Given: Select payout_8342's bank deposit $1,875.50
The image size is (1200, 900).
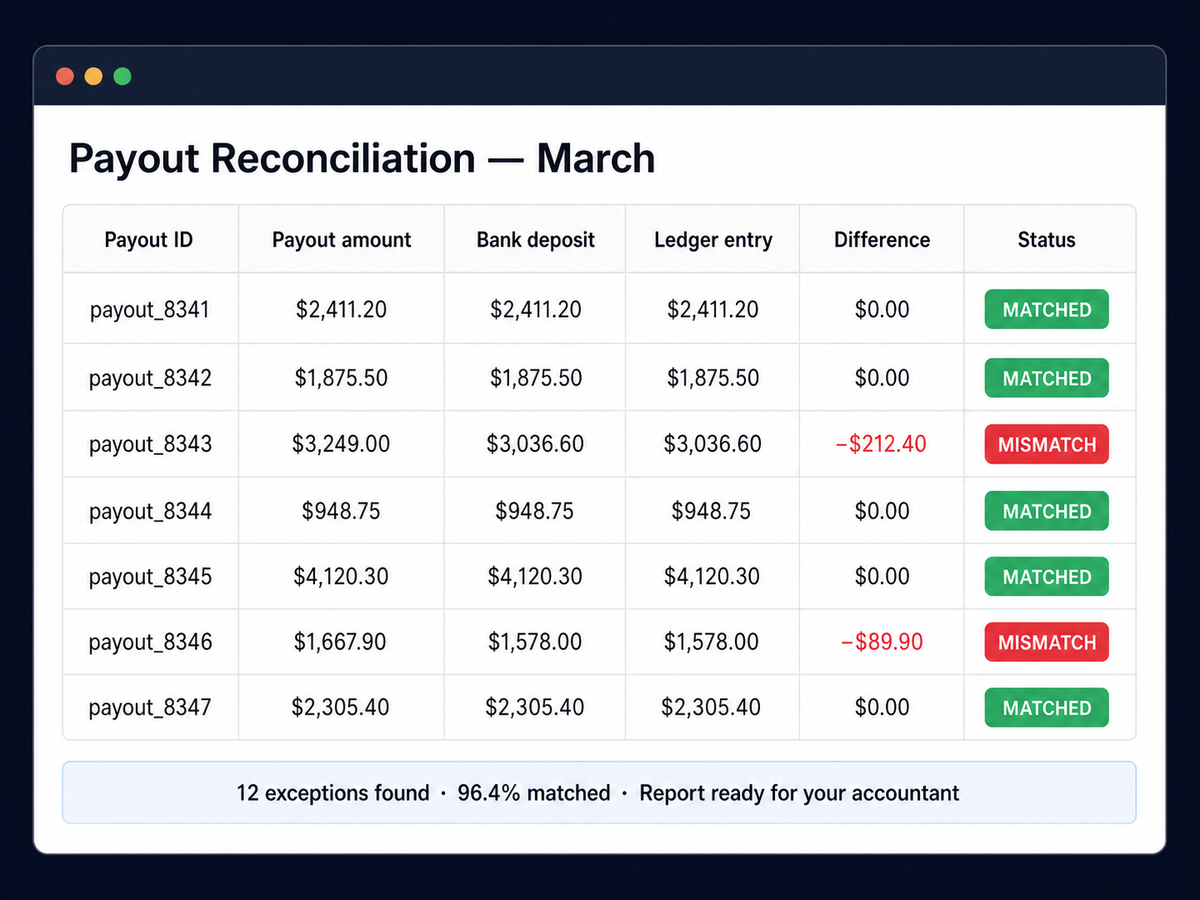Looking at the screenshot, I should pyautogui.click(x=535, y=378).
